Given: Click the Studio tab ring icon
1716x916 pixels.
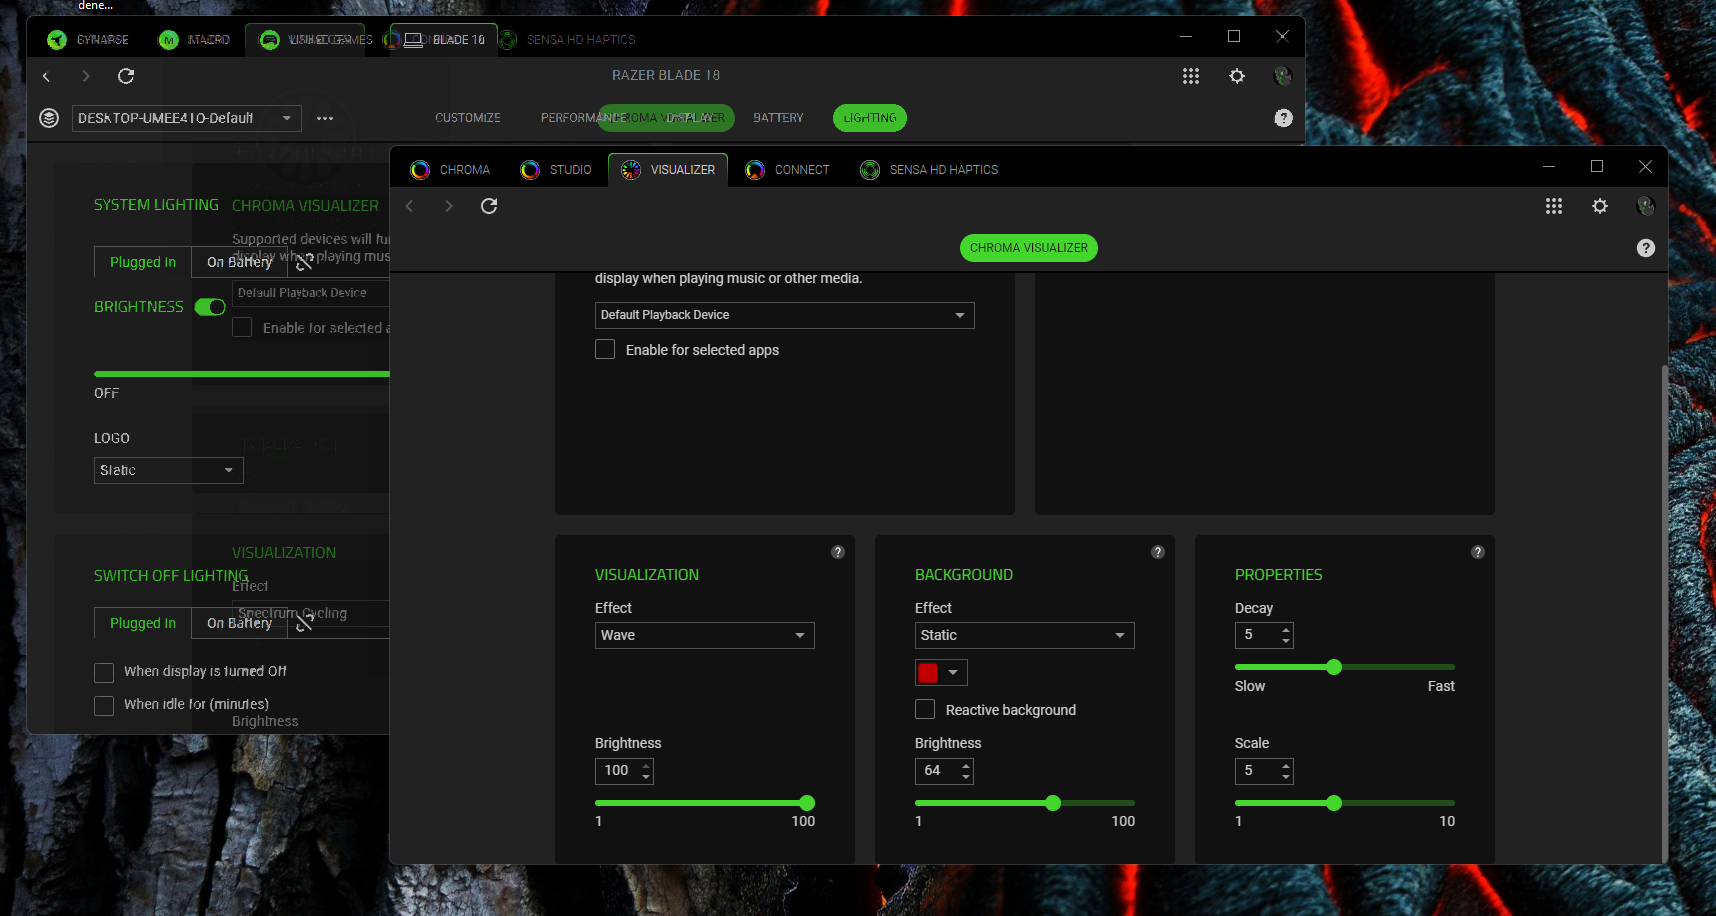Looking at the screenshot, I should (530, 170).
